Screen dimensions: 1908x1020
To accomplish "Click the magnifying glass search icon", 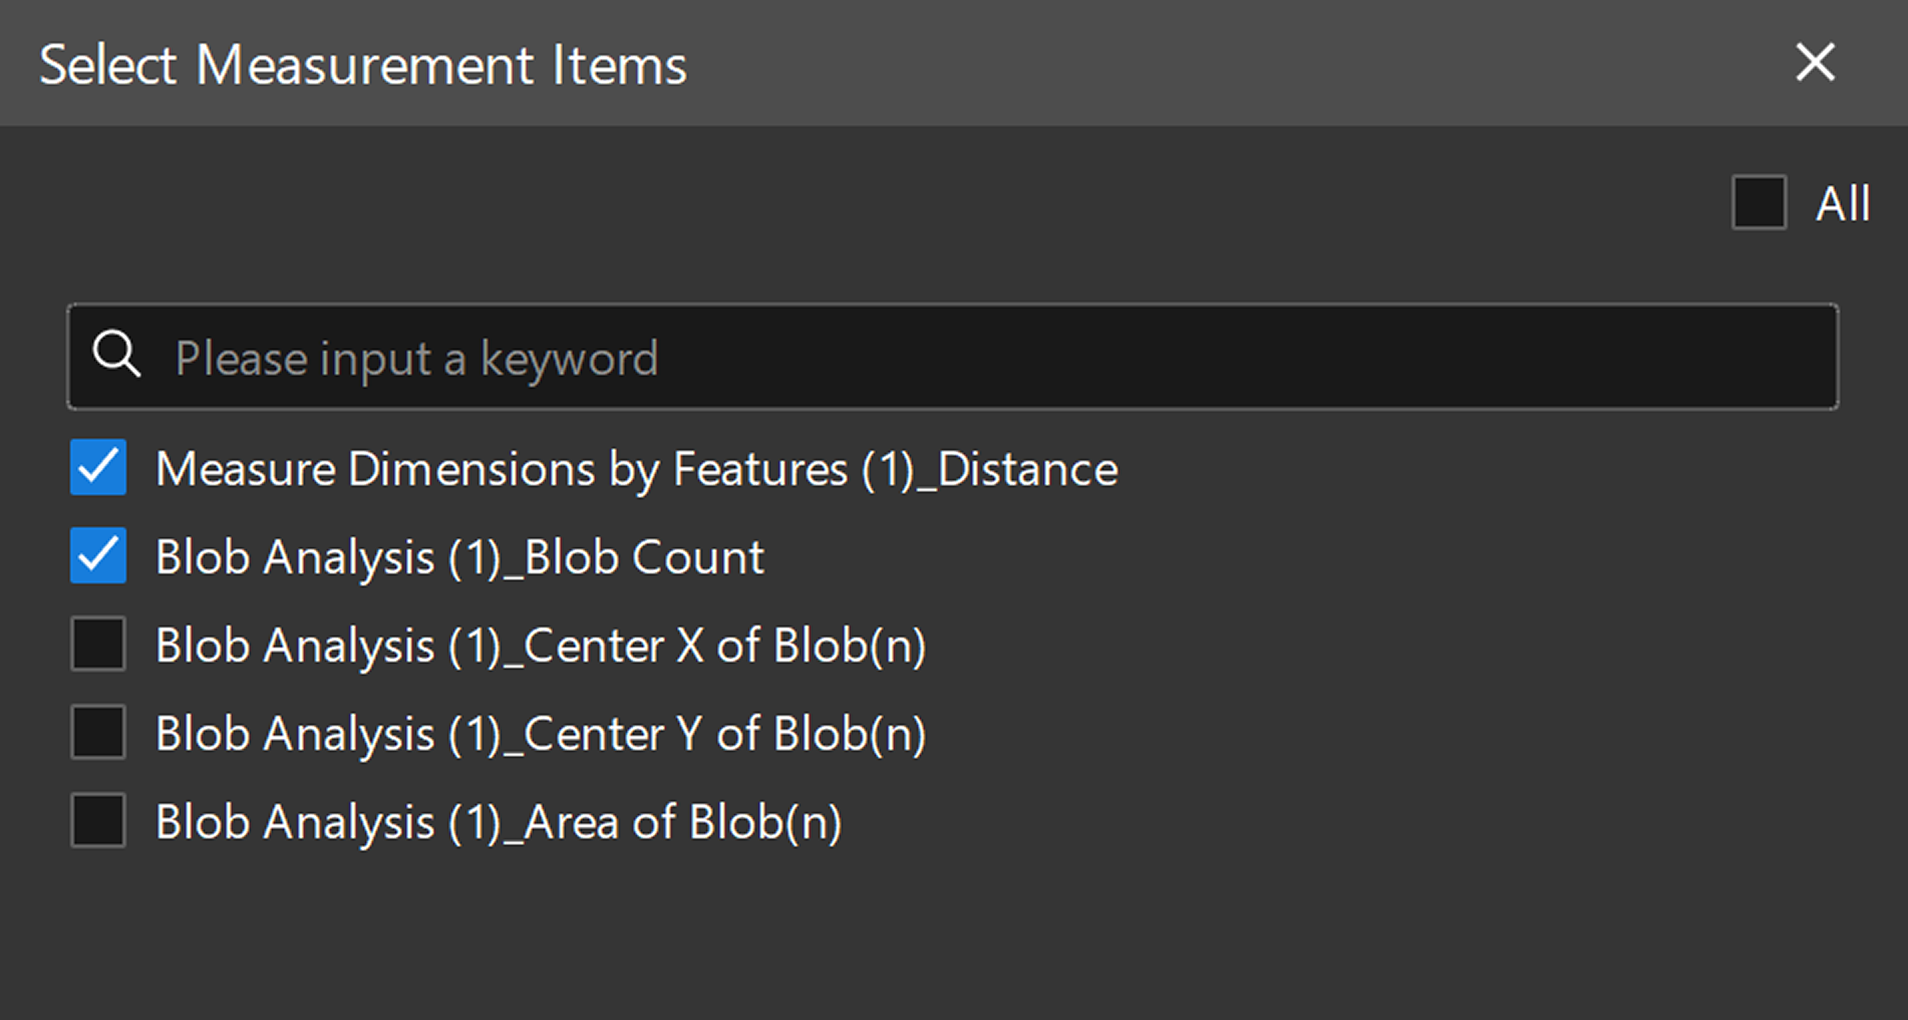I will pos(117,357).
